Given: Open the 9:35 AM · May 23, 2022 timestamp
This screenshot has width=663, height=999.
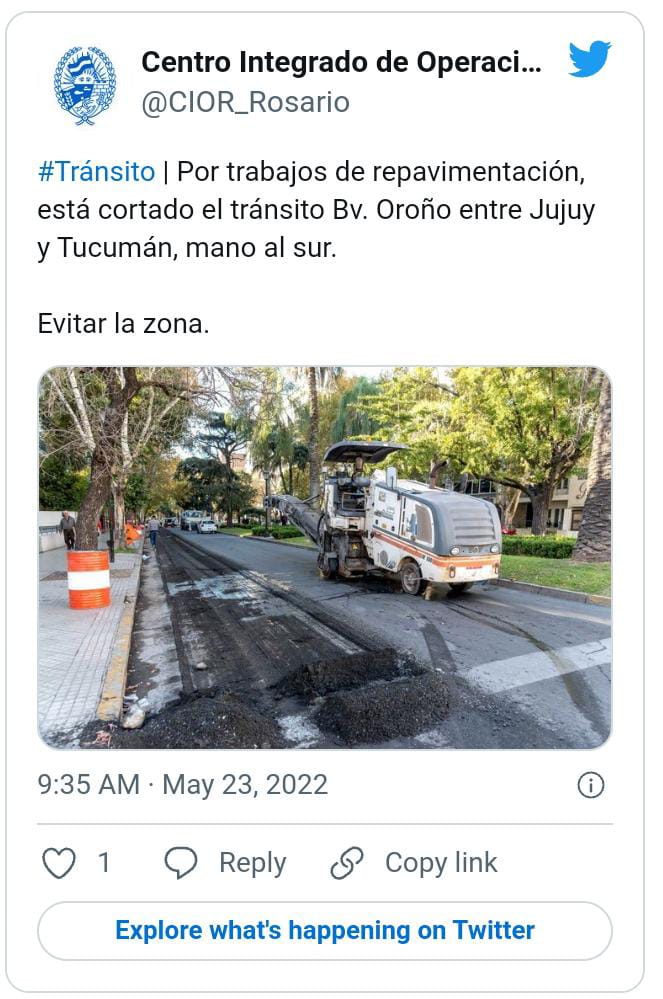Looking at the screenshot, I should 183,785.
